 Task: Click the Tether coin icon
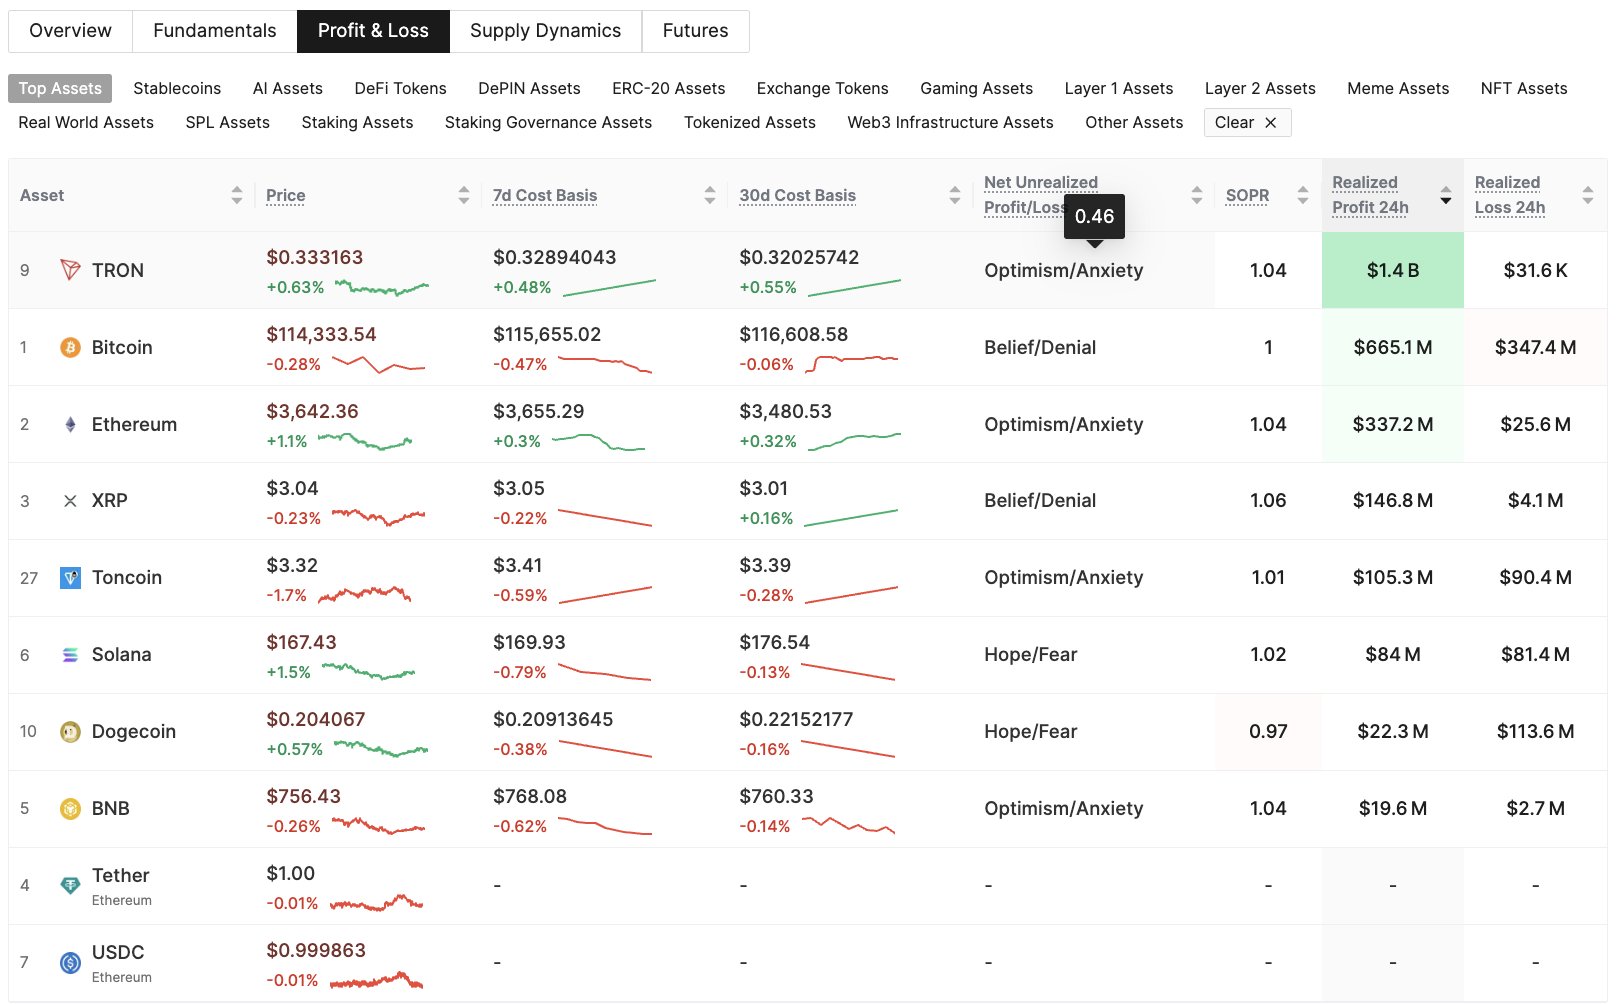click(69, 885)
